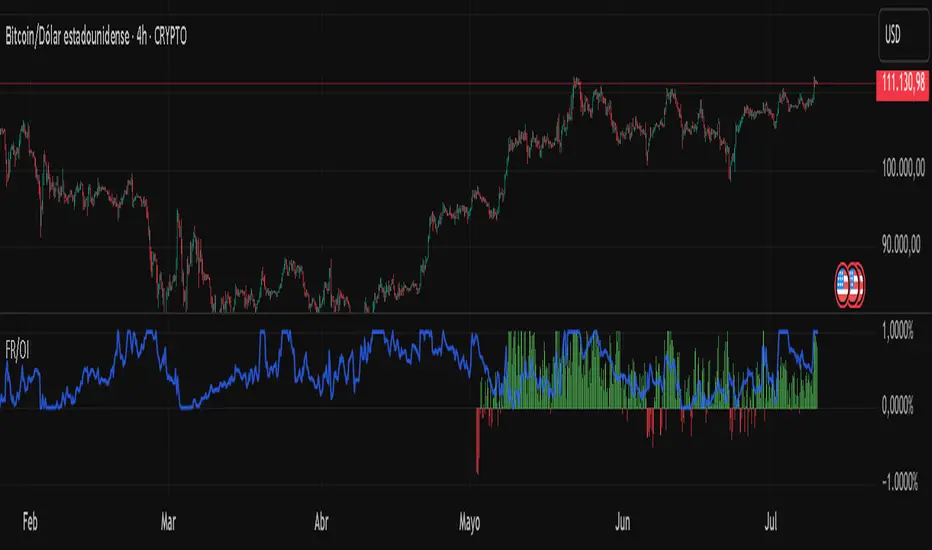Select the Mar label on time axis
Viewport: 932px width, 550px height.
(x=168, y=523)
